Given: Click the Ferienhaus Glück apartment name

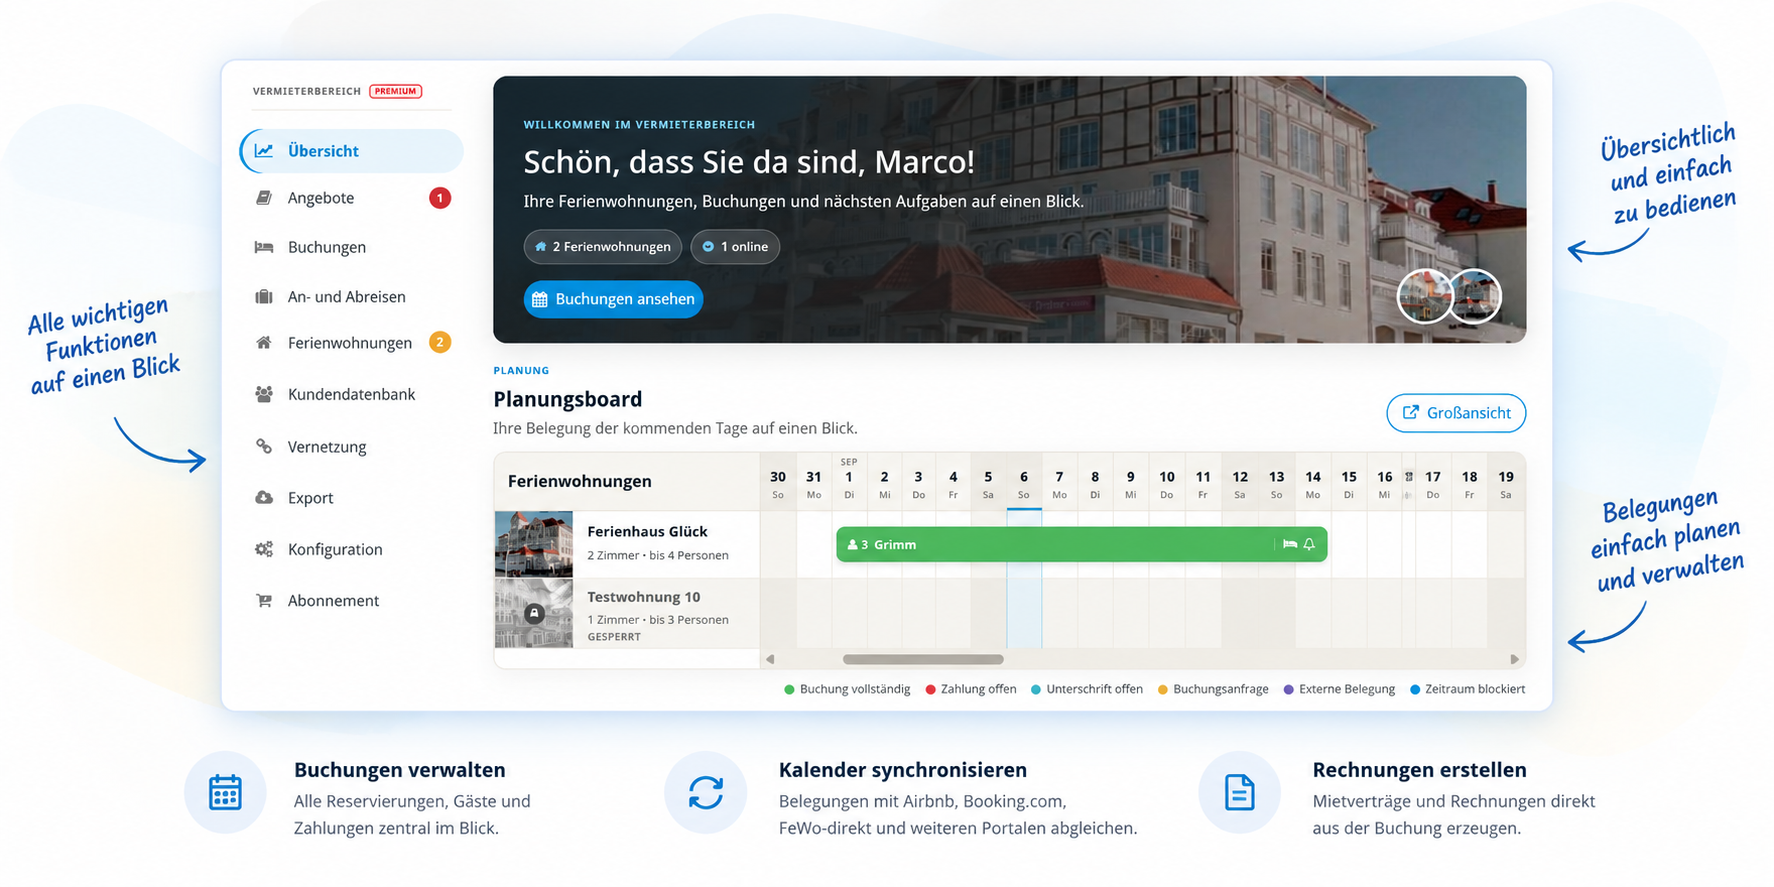Looking at the screenshot, I should pos(647,531).
